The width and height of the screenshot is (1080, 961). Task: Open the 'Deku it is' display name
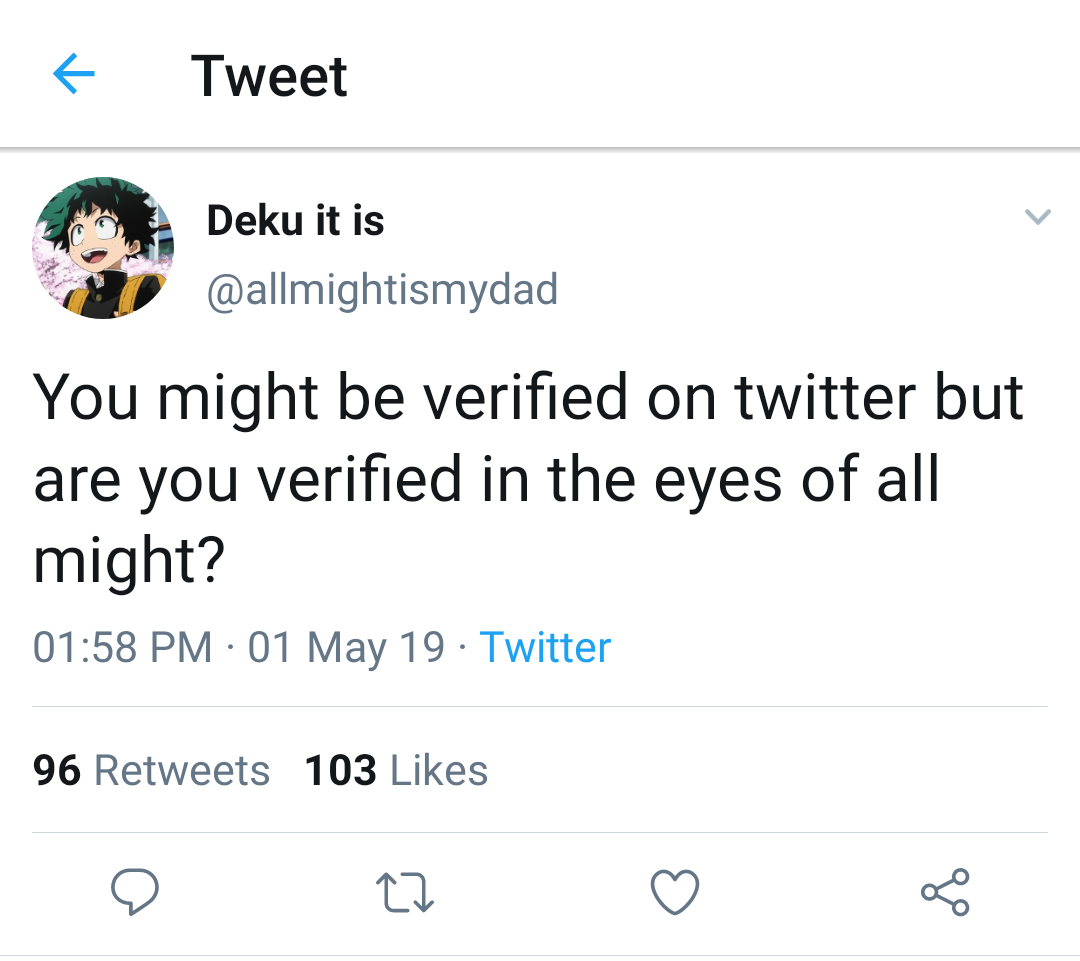point(295,220)
